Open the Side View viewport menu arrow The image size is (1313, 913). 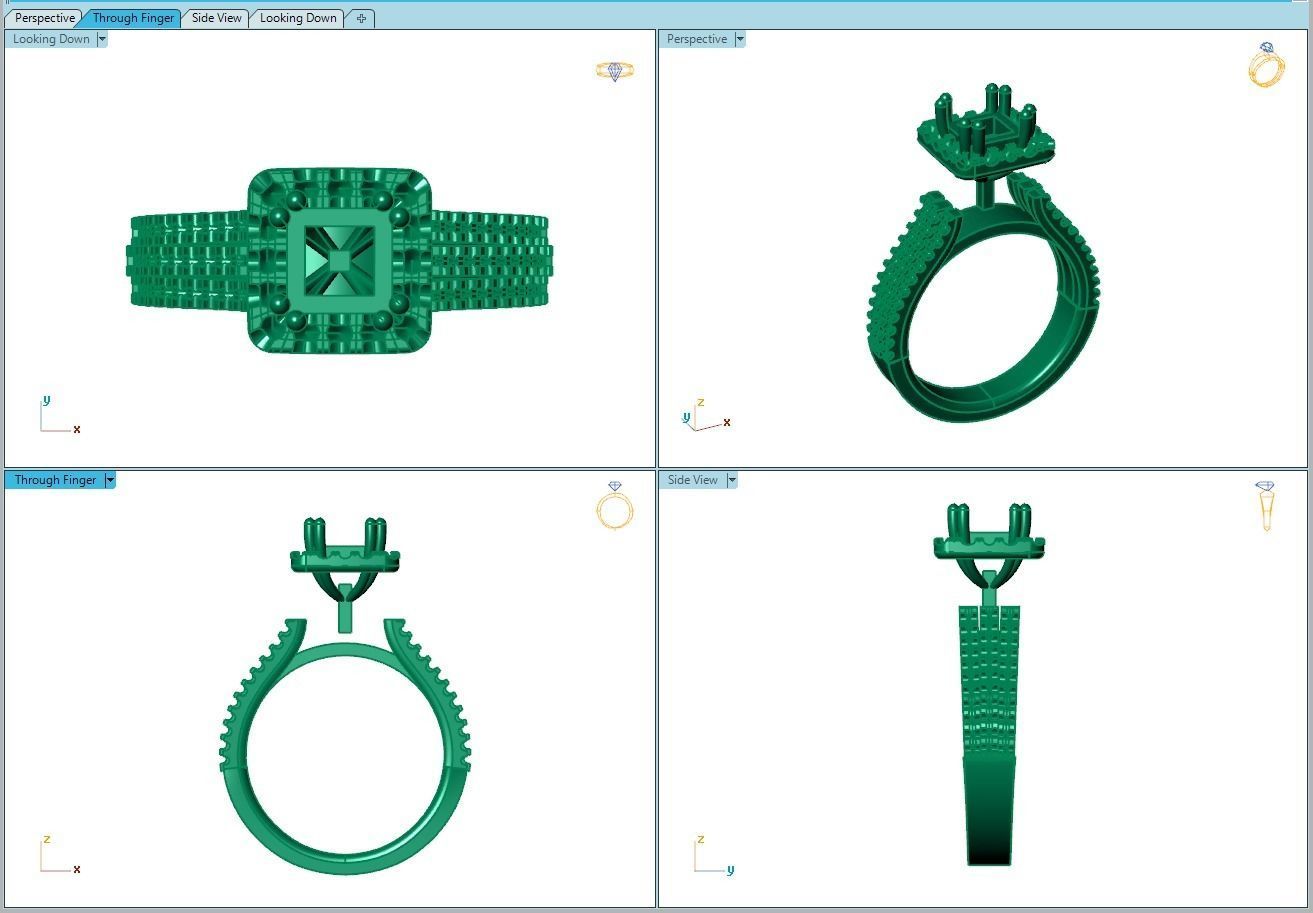[x=732, y=480]
